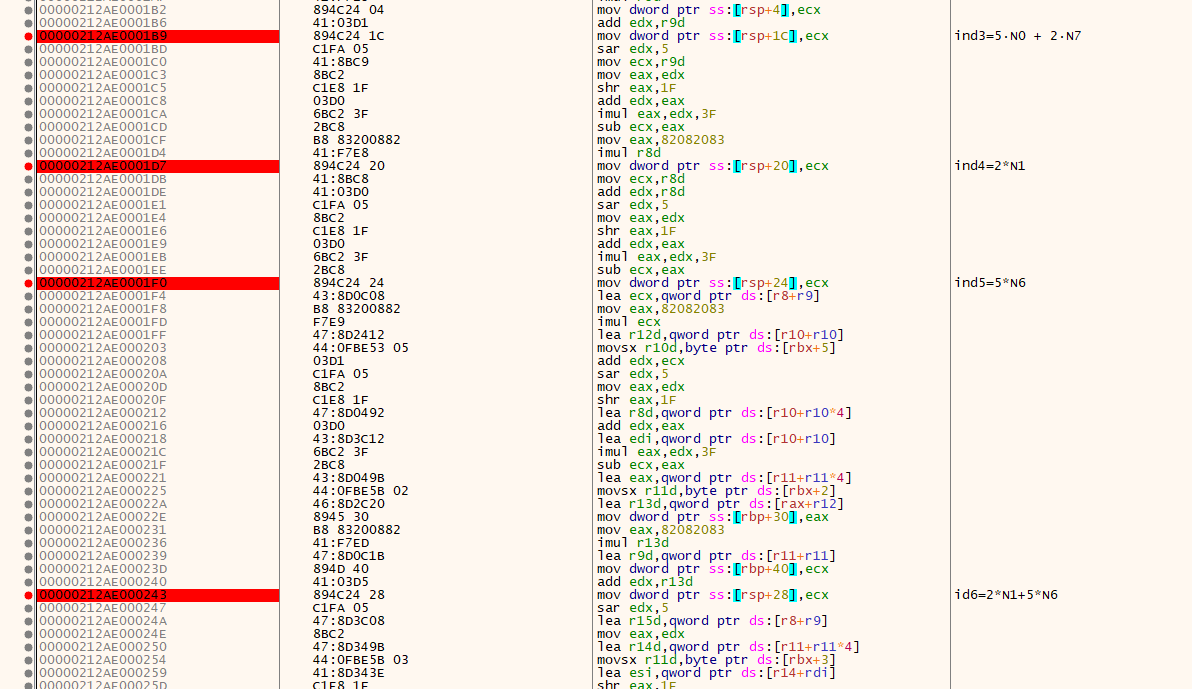Image resolution: width=1192 pixels, height=689 pixels.
Task: Select comment 'ind5=5*N6'
Action: (990, 283)
